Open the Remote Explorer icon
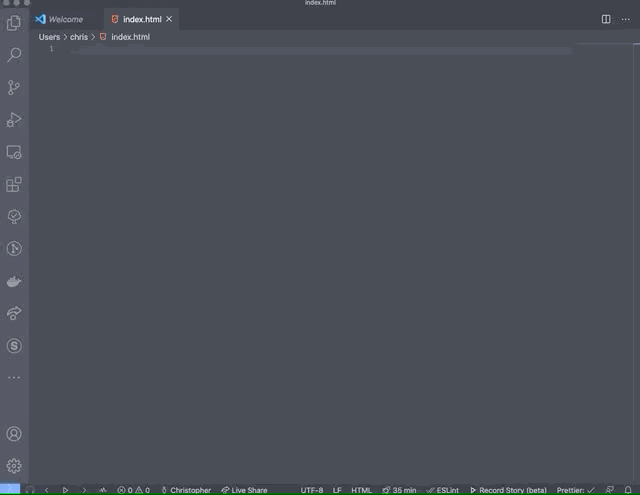640x495 pixels. coord(14,152)
